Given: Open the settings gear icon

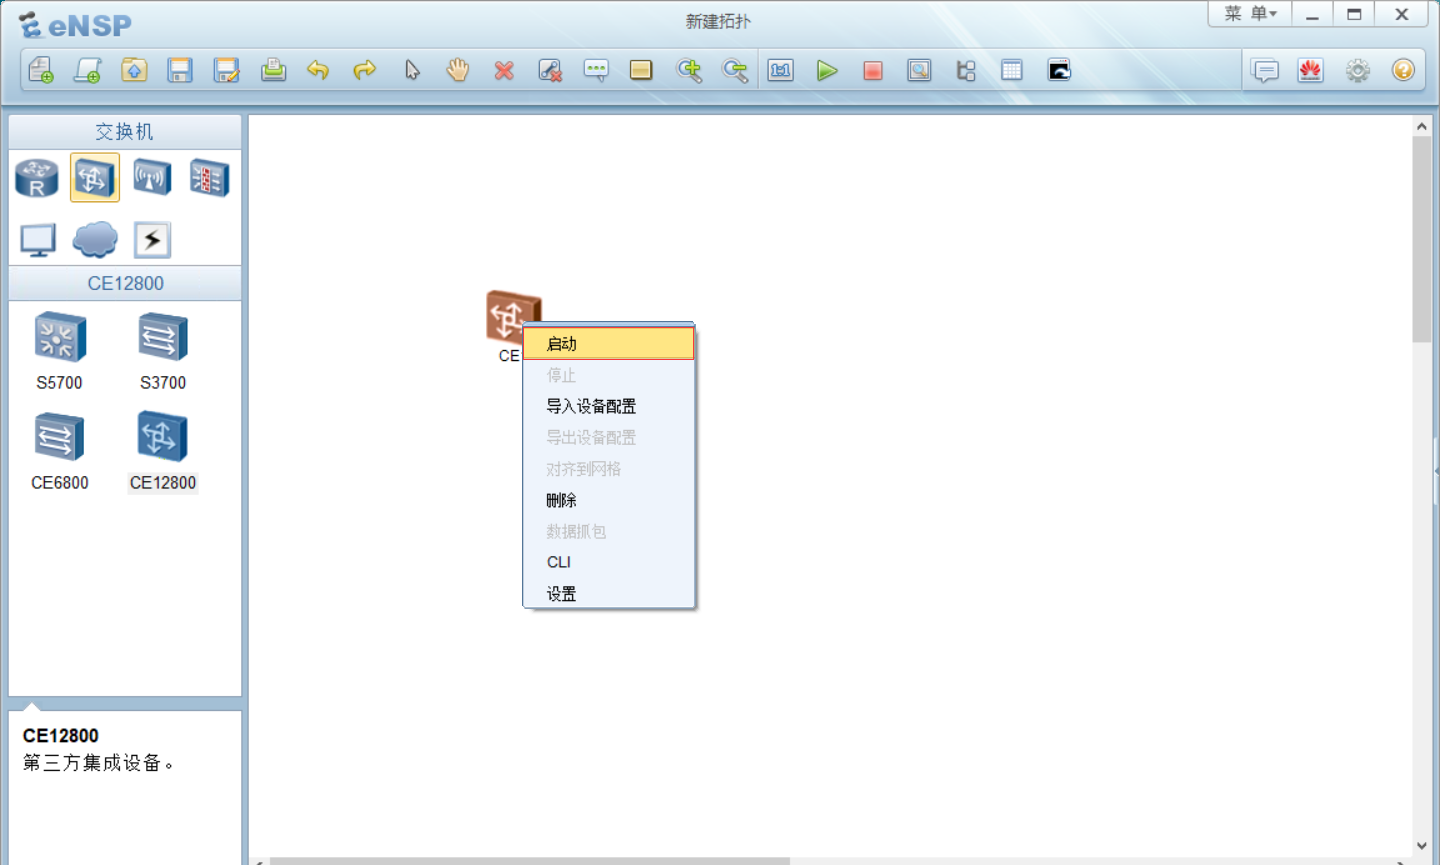Looking at the screenshot, I should coord(1357,70).
